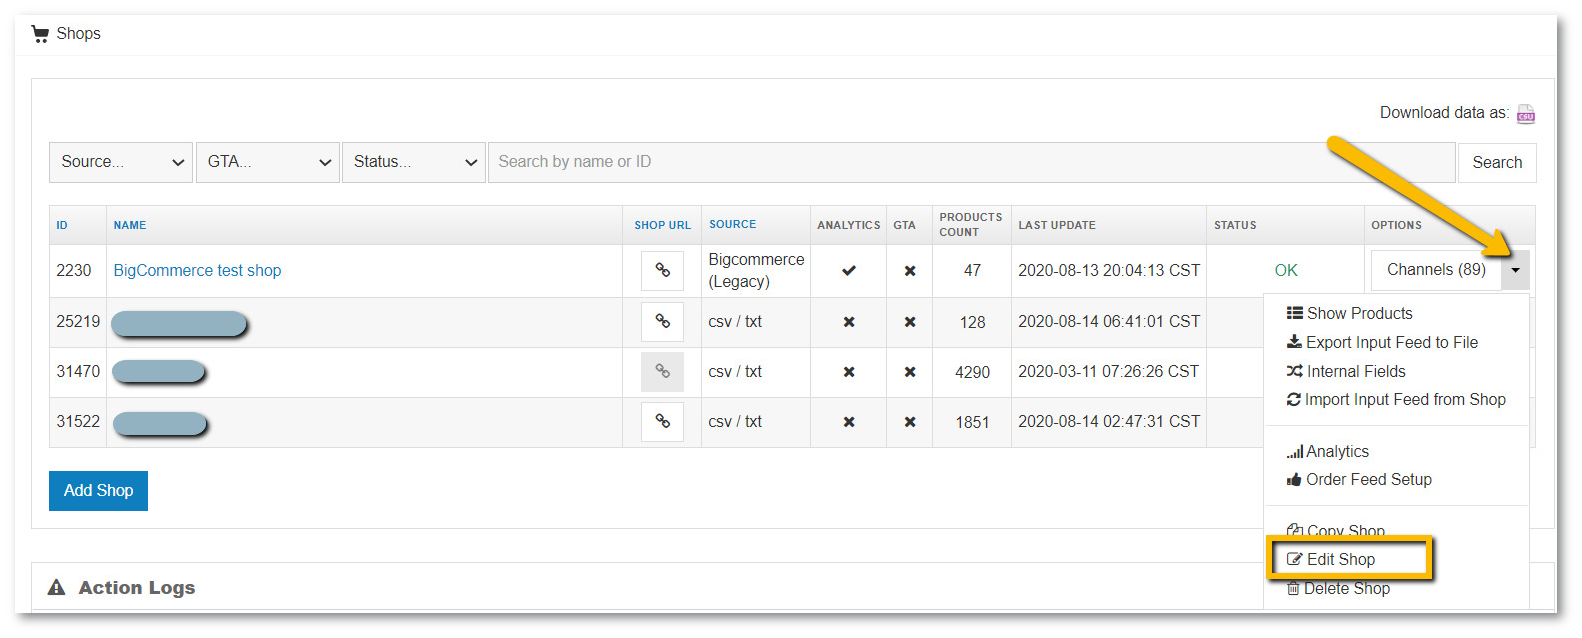Expand the Source filter dropdown
Image resolution: width=1582 pixels, height=638 pixels.
point(120,162)
